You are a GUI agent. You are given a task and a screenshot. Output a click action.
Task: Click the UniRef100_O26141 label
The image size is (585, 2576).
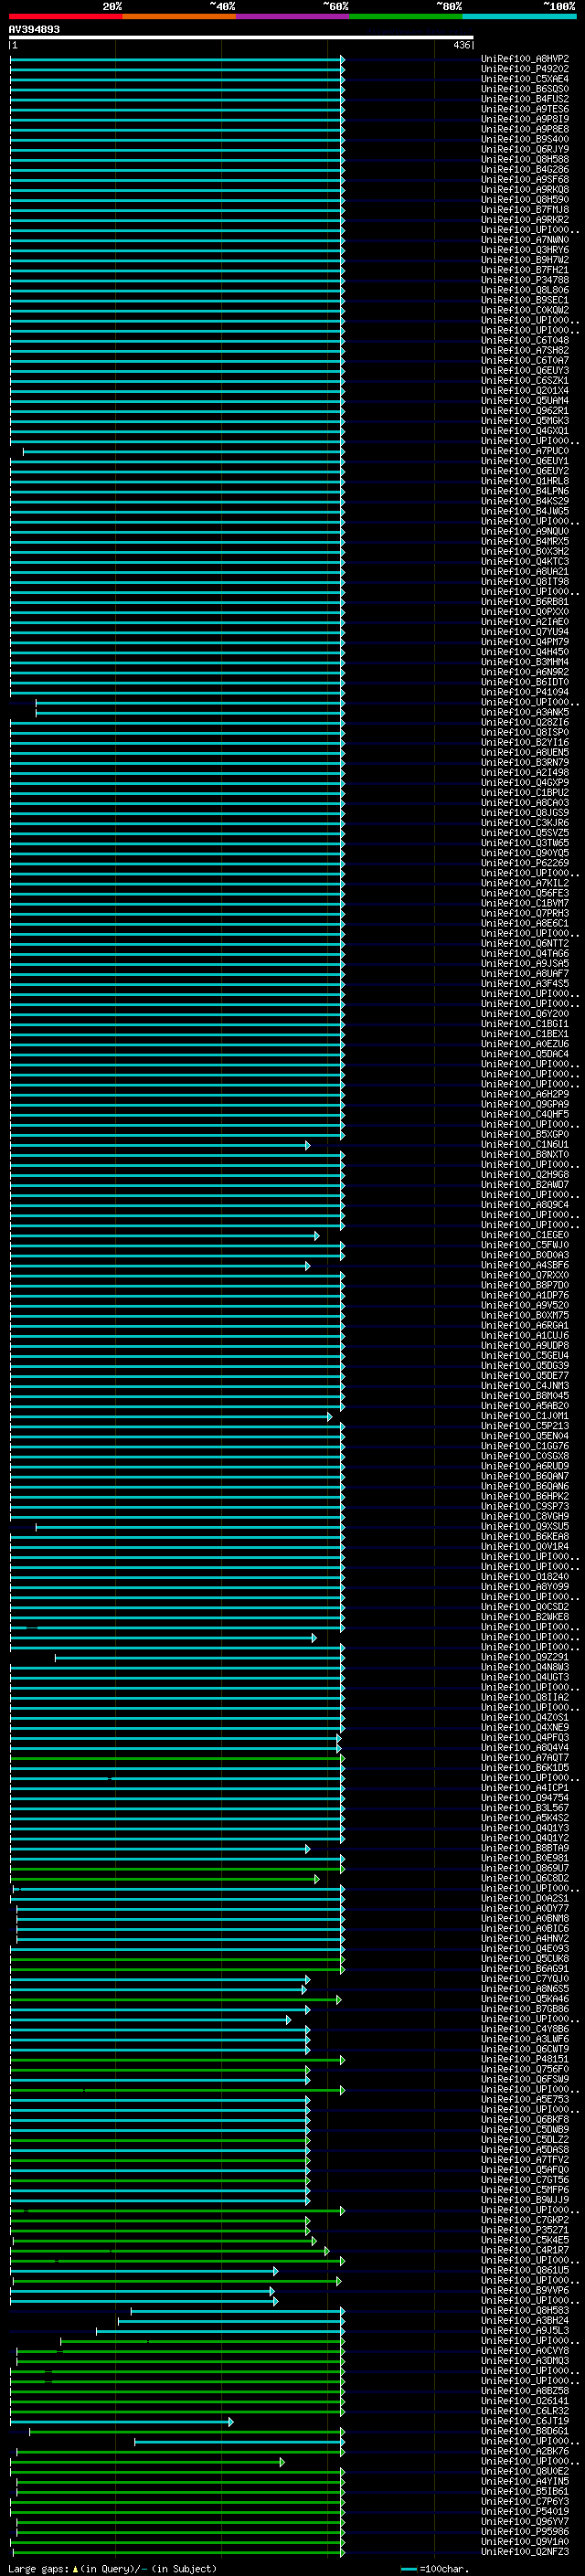[525, 2400]
